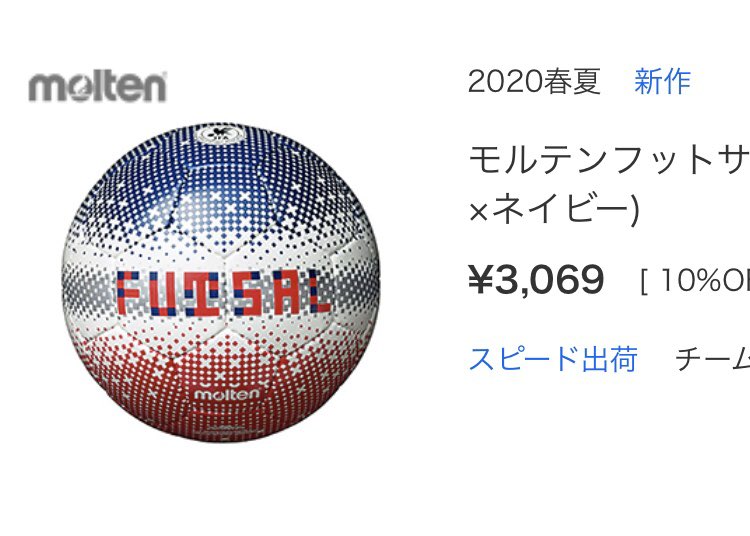This screenshot has width=750, height=536.
Task: Click the letter L in FUTSAL
Action: [319, 292]
